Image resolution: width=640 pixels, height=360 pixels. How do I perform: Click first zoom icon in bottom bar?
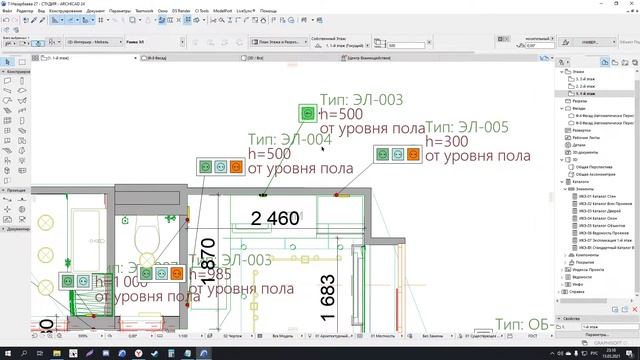49,336
